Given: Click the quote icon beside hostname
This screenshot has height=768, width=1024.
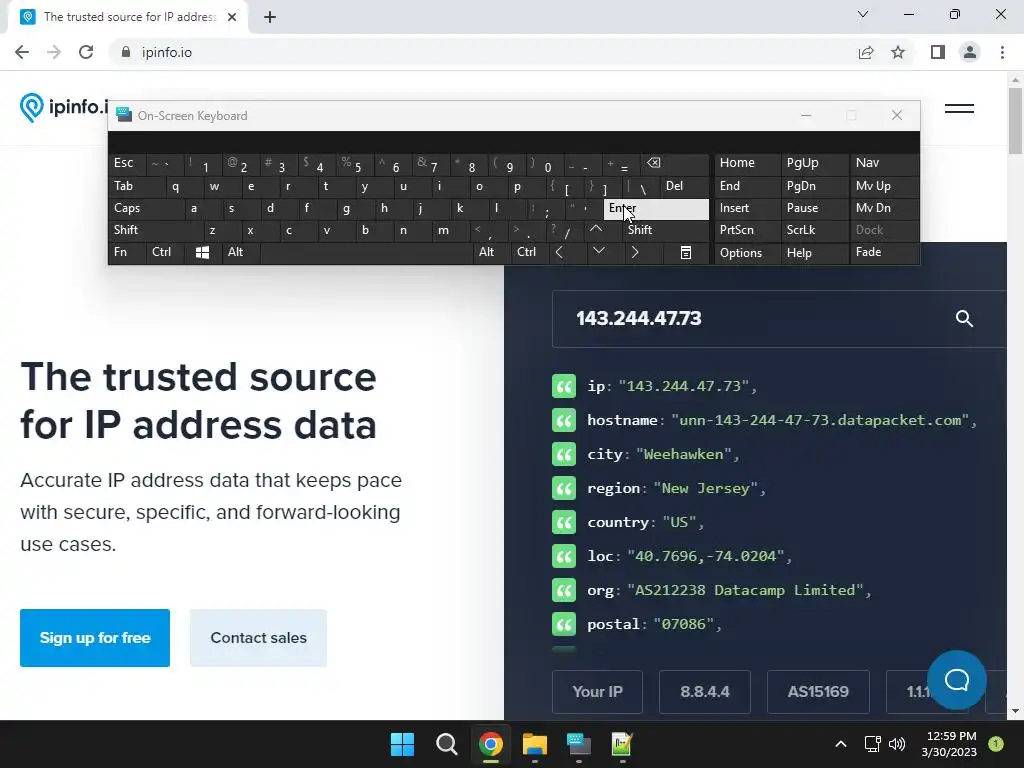Looking at the screenshot, I should click(x=564, y=420).
